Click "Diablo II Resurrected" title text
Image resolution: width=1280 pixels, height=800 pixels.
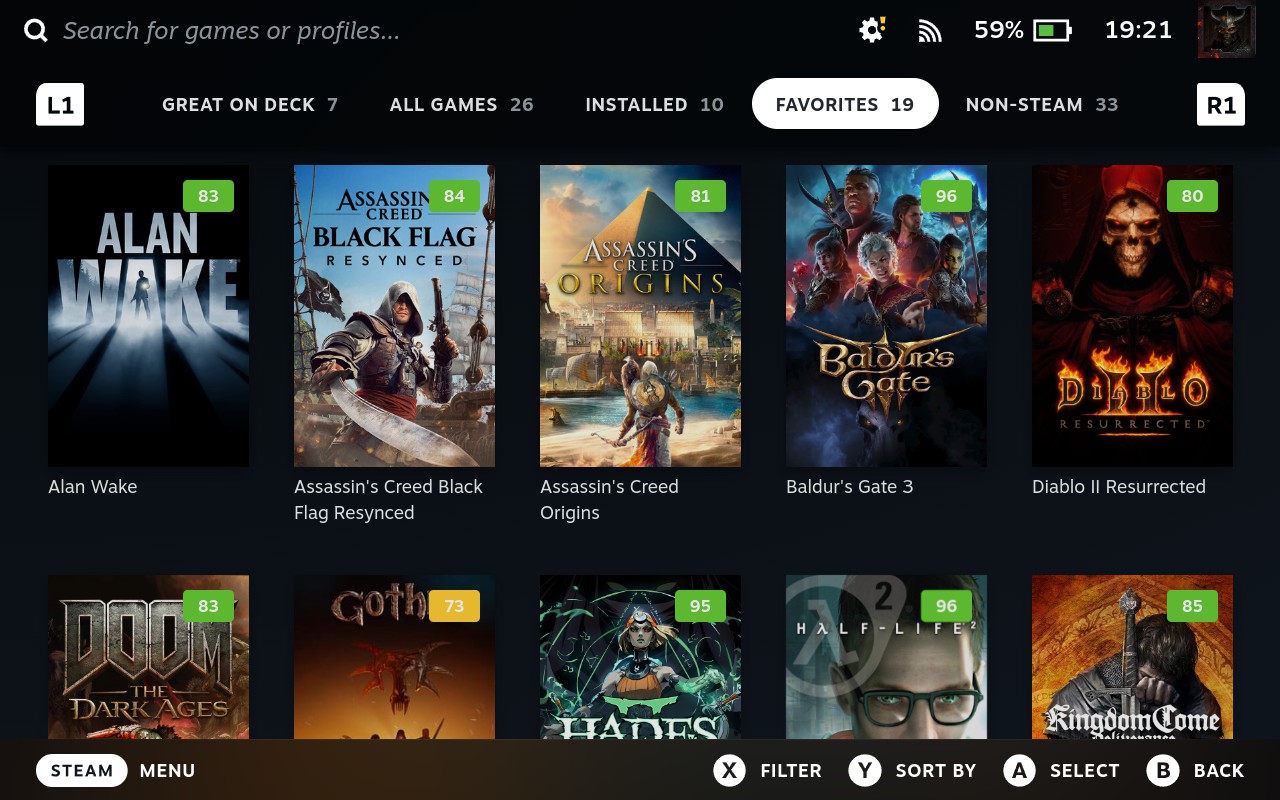[x=1119, y=487]
